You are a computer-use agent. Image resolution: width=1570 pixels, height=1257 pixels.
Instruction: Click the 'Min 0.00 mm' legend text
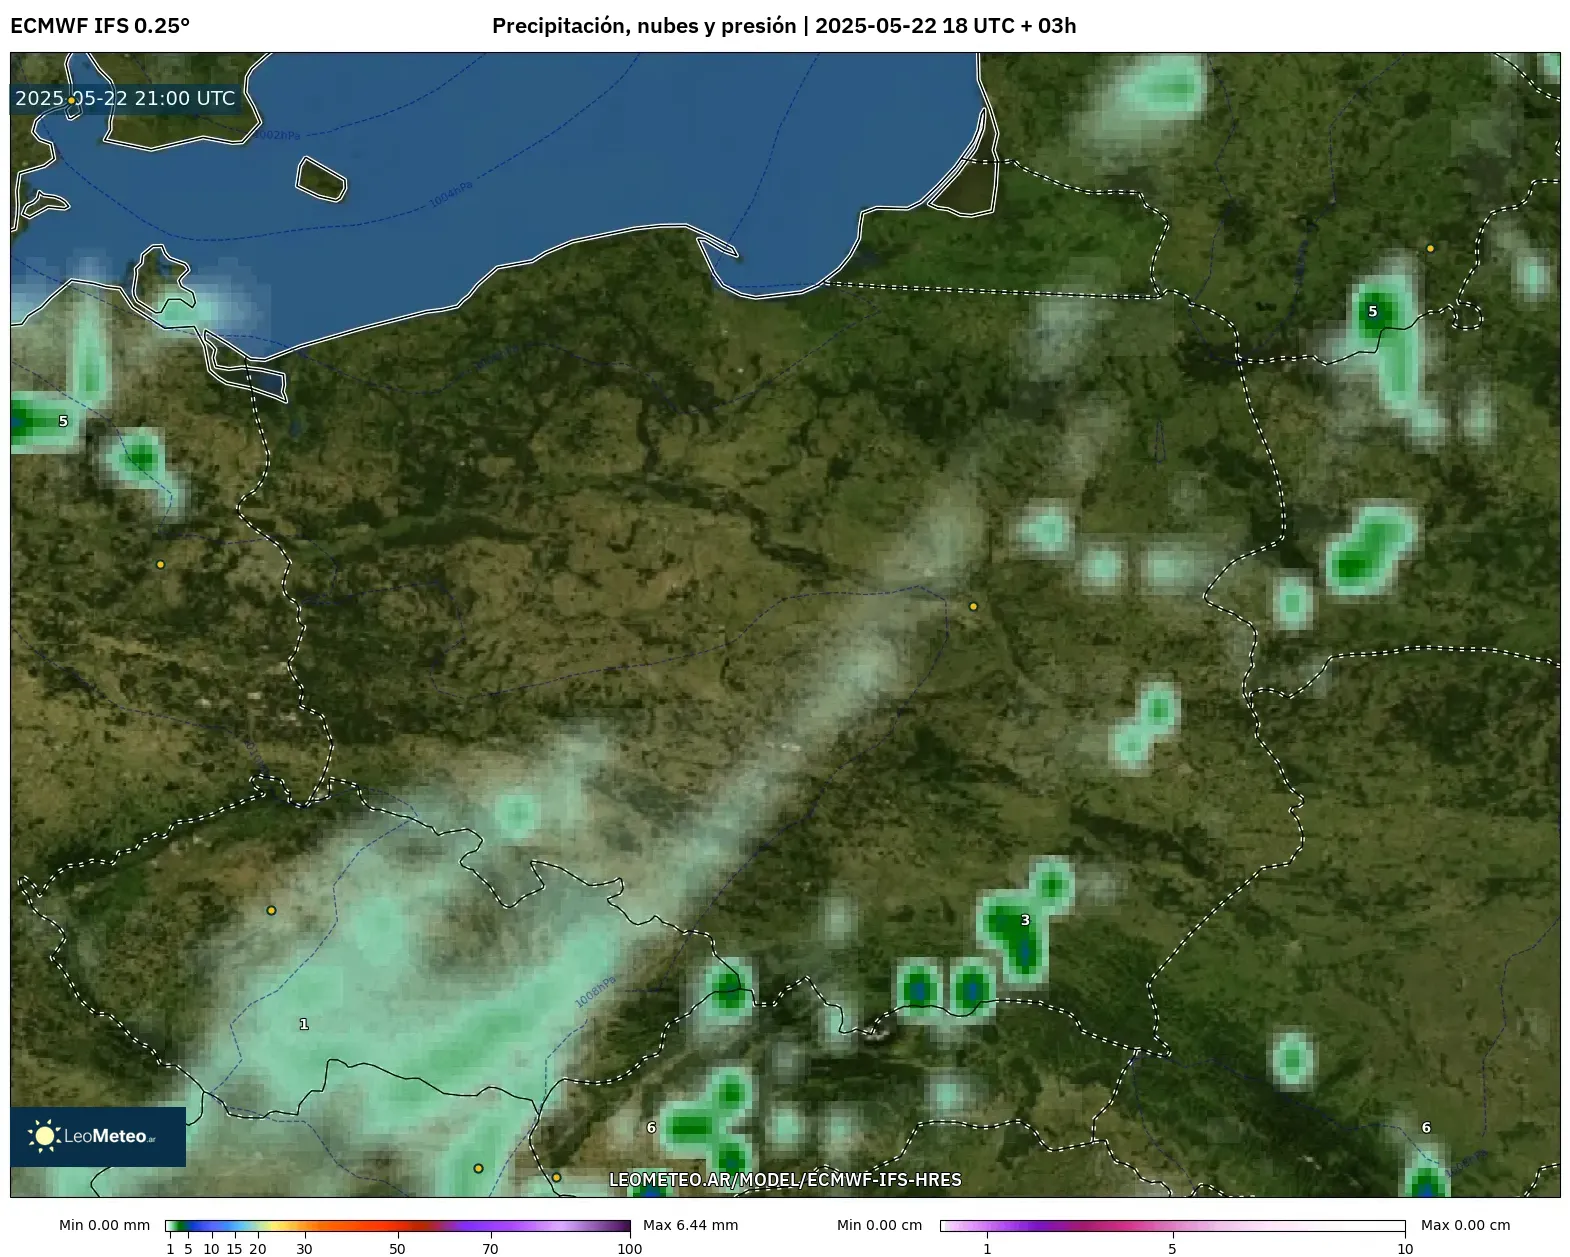click(x=104, y=1225)
